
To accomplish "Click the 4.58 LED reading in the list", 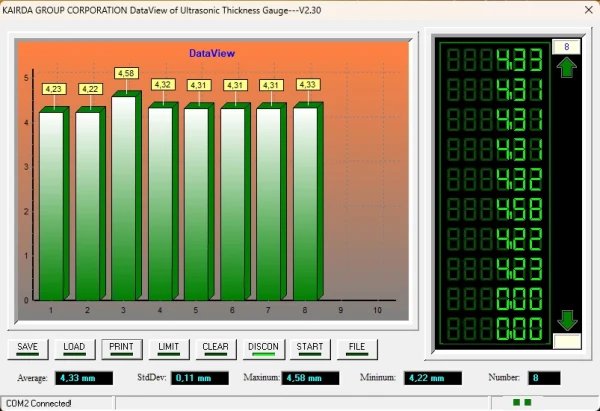I will tap(519, 209).
